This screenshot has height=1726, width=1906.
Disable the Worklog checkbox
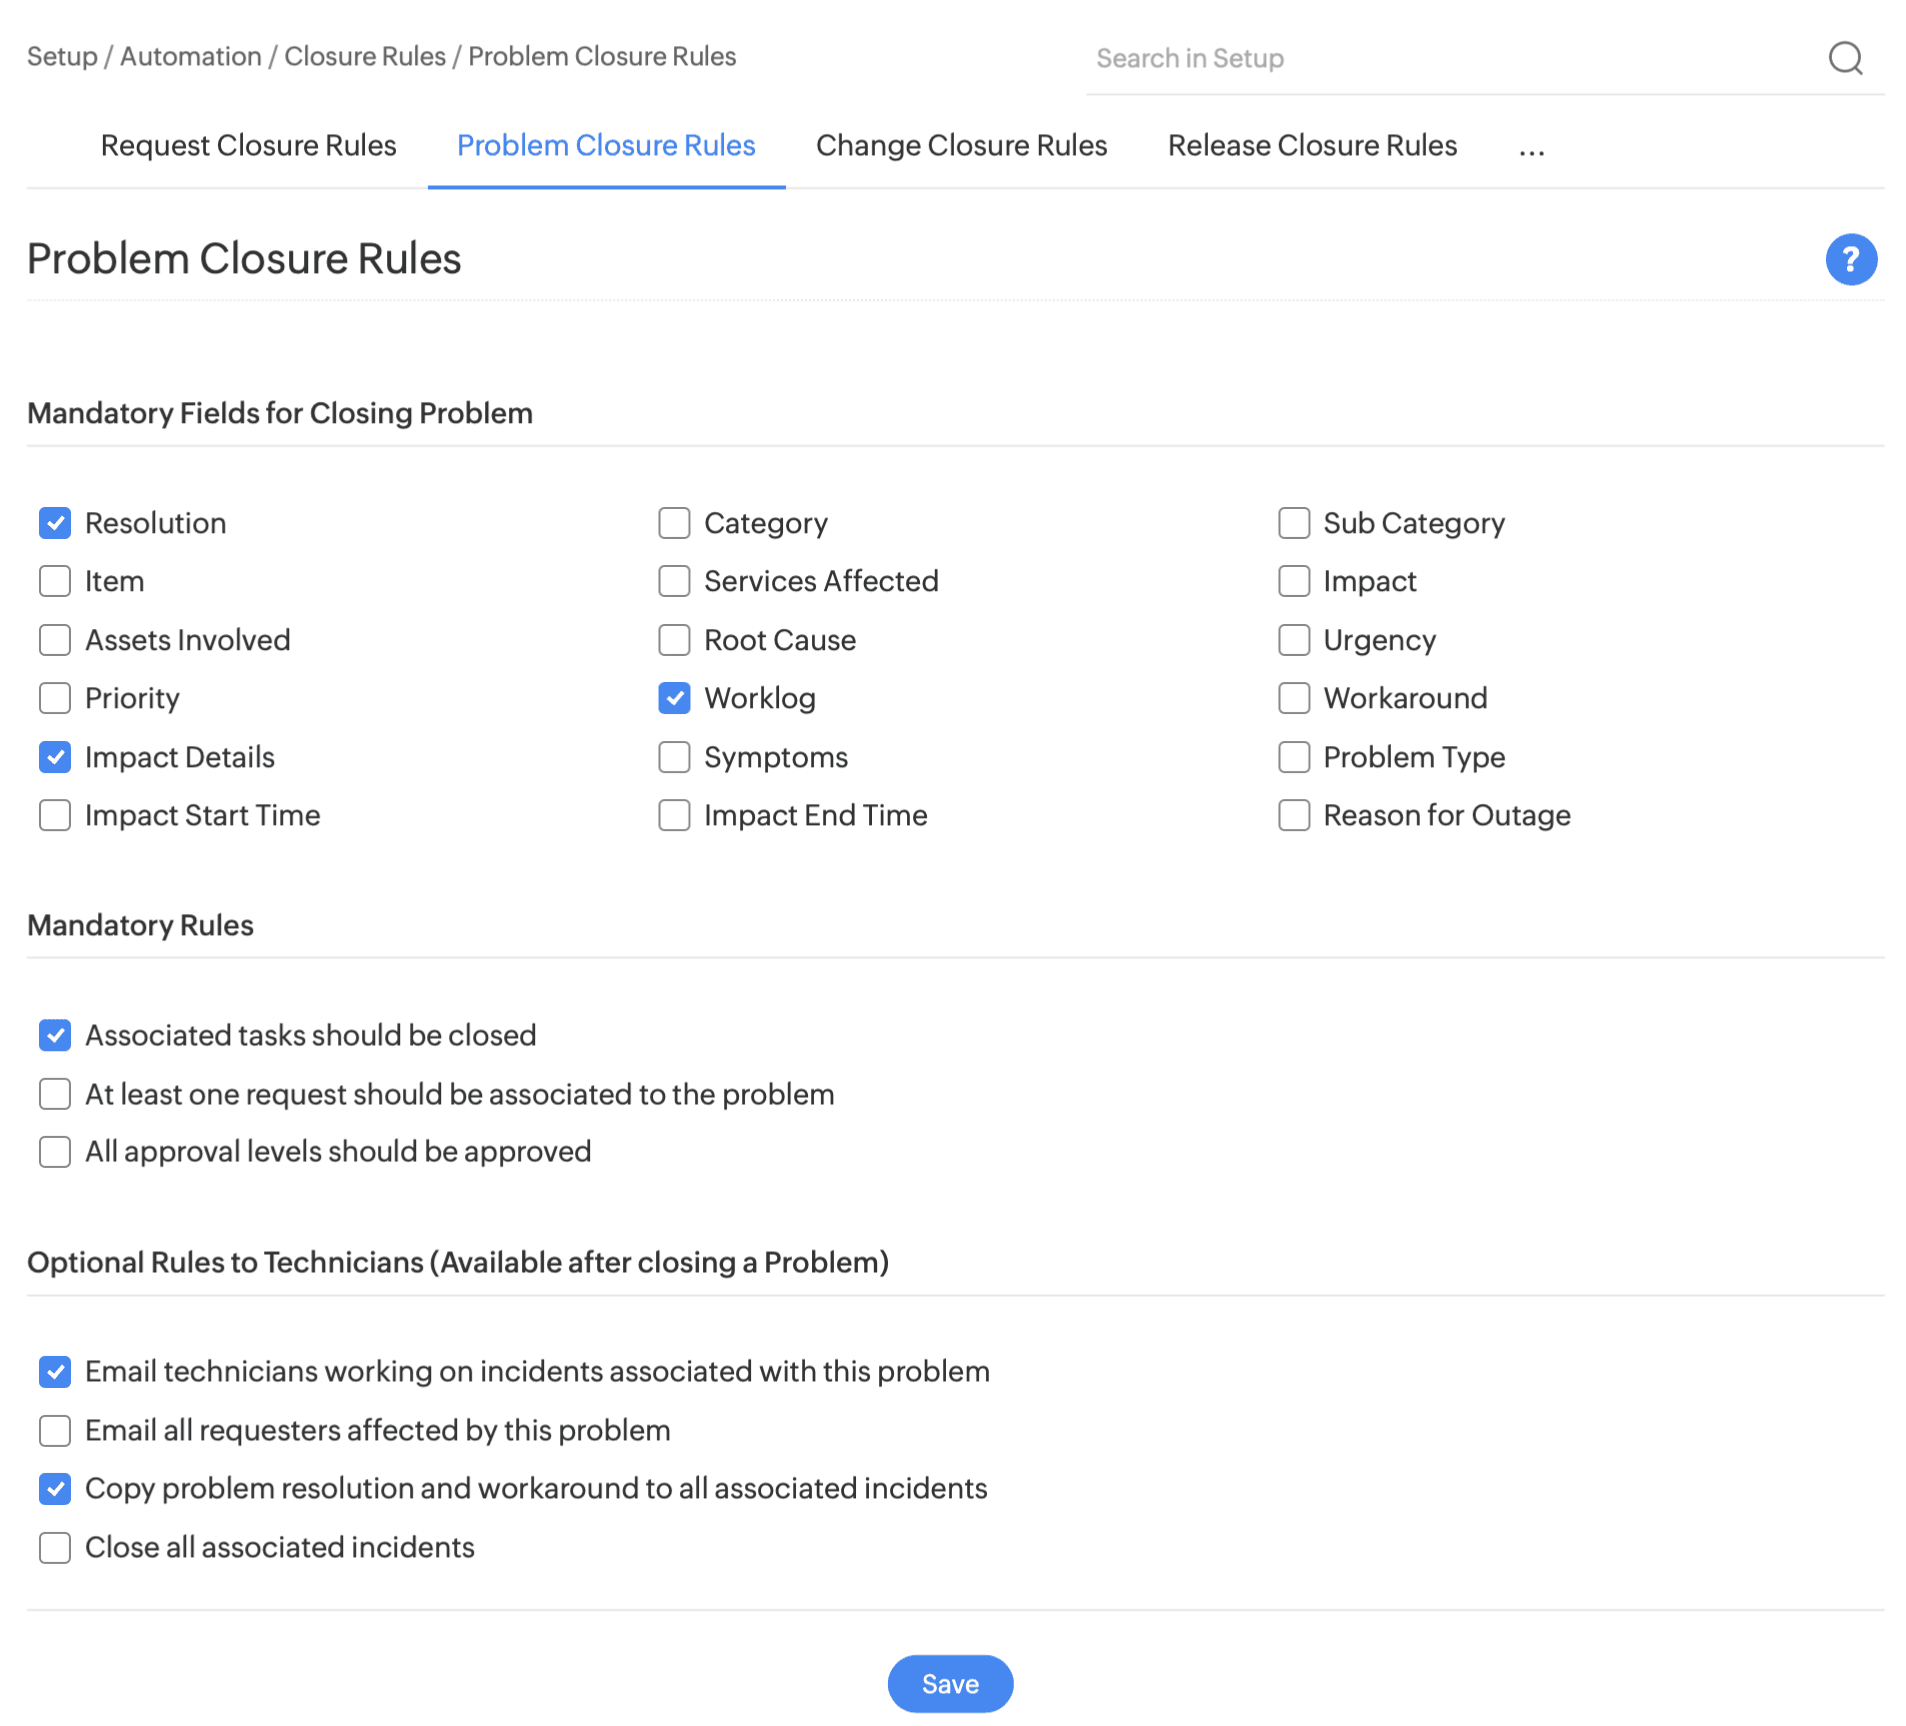point(674,698)
